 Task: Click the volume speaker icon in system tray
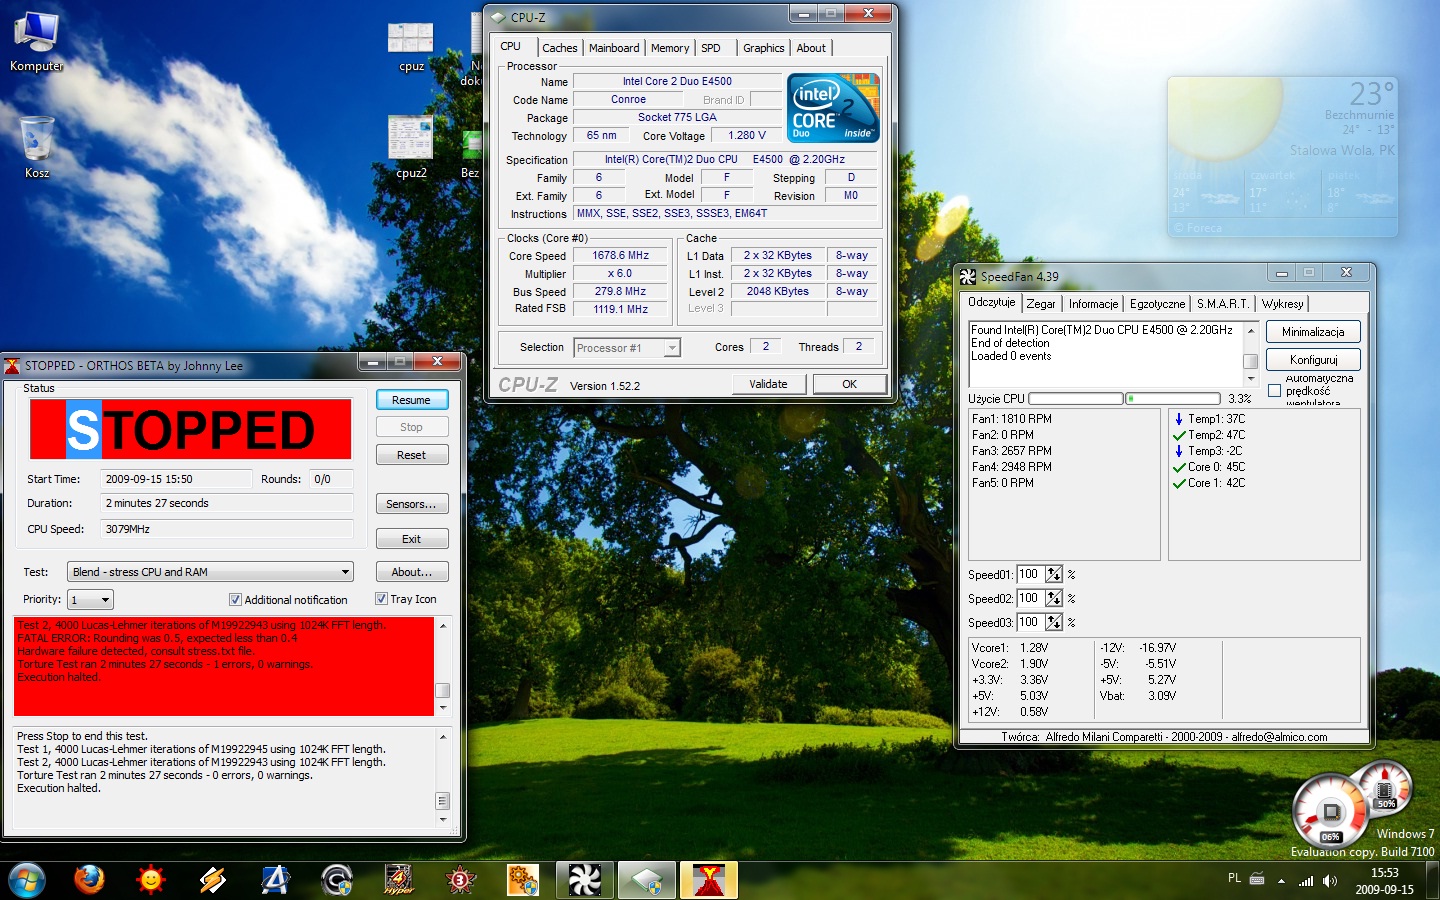(x=1330, y=881)
